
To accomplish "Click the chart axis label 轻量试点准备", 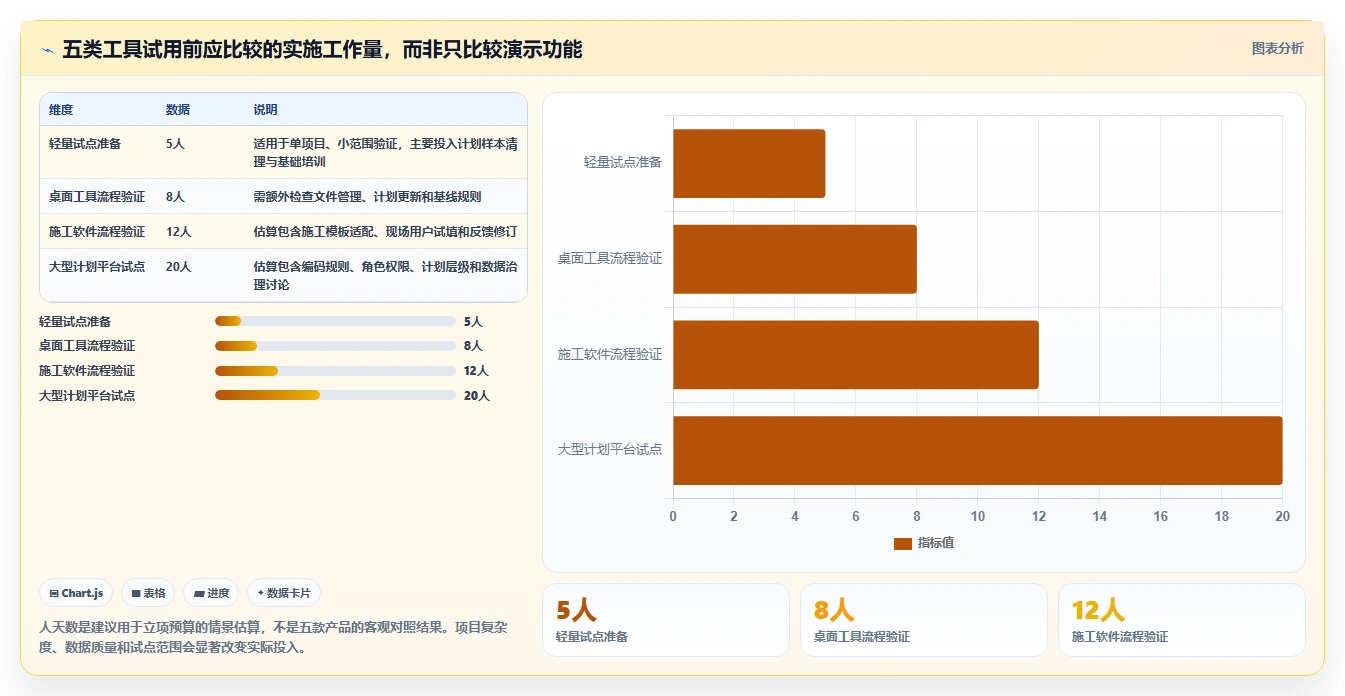I will tap(623, 162).
